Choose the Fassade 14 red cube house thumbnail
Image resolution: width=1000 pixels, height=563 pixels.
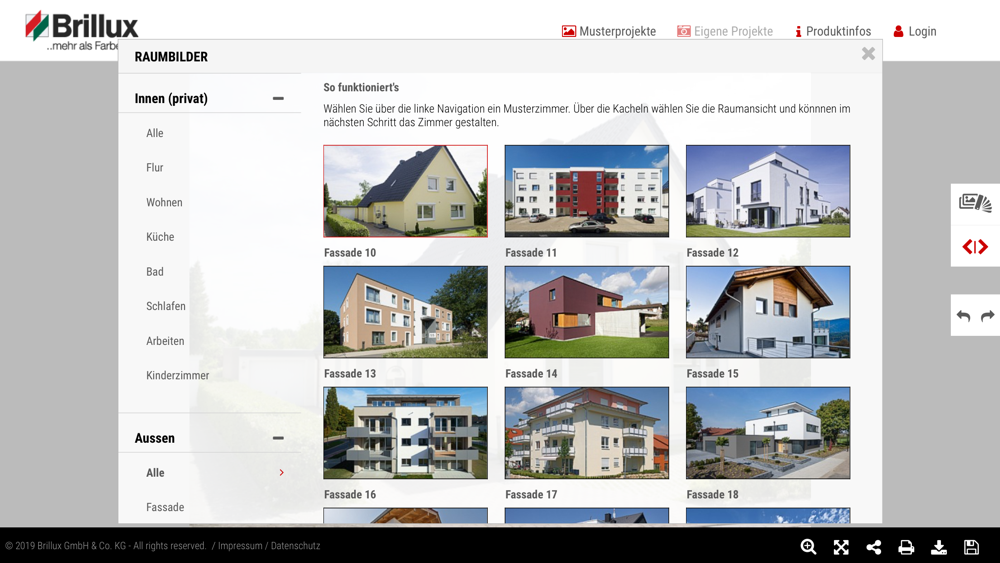click(x=587, y=312)
